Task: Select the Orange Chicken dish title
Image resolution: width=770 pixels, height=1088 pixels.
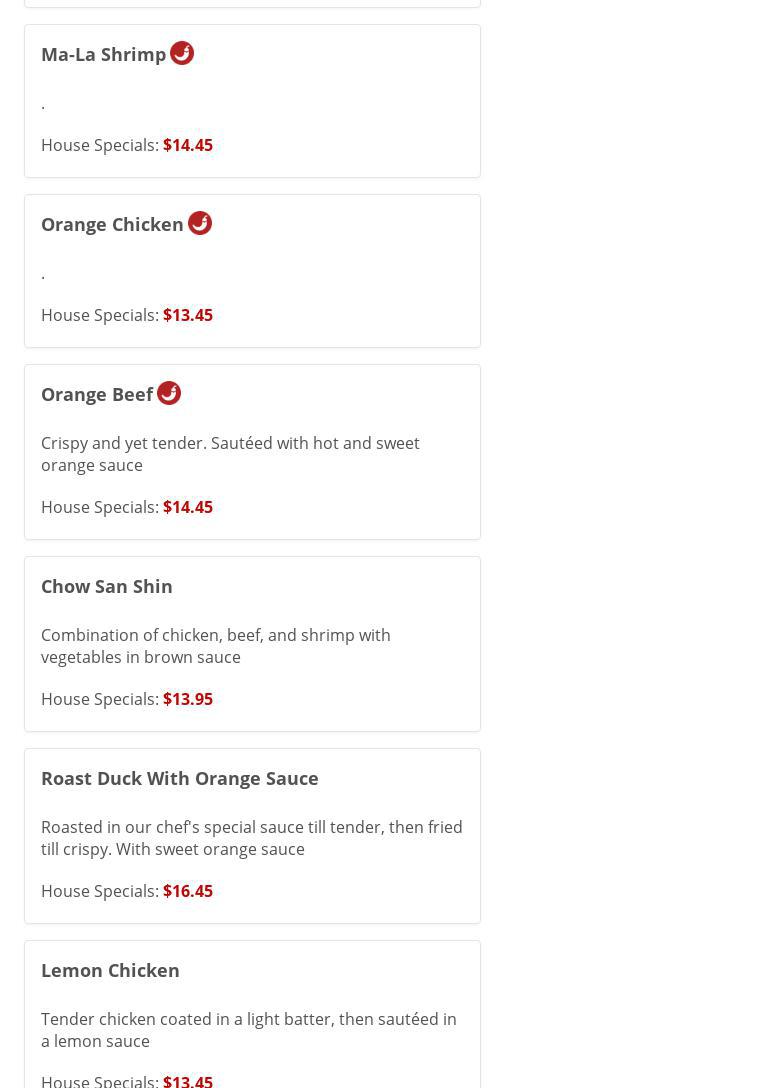Action: tap(112, 224)
